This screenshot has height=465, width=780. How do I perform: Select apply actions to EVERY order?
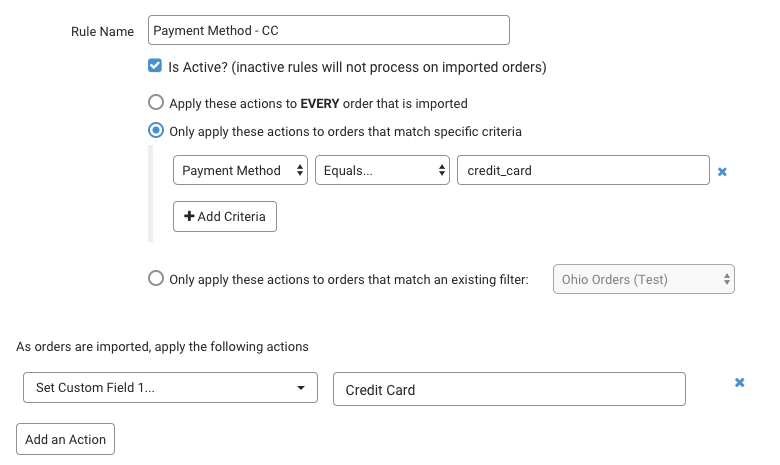click(x=155, y=102)
